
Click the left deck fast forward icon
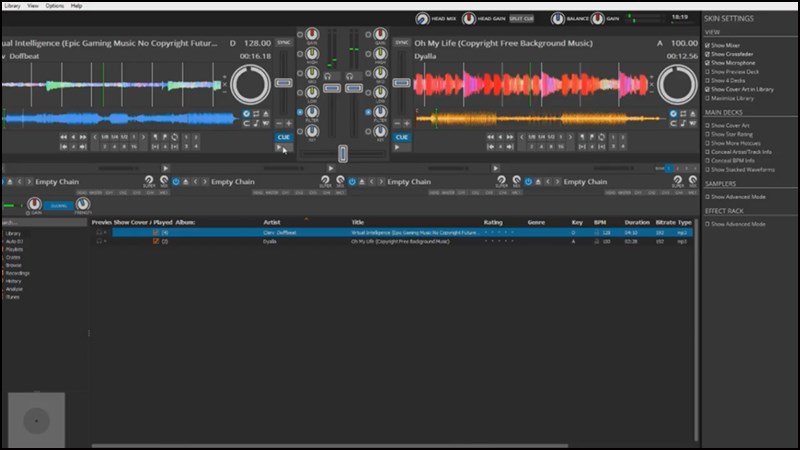coord(83,137)
